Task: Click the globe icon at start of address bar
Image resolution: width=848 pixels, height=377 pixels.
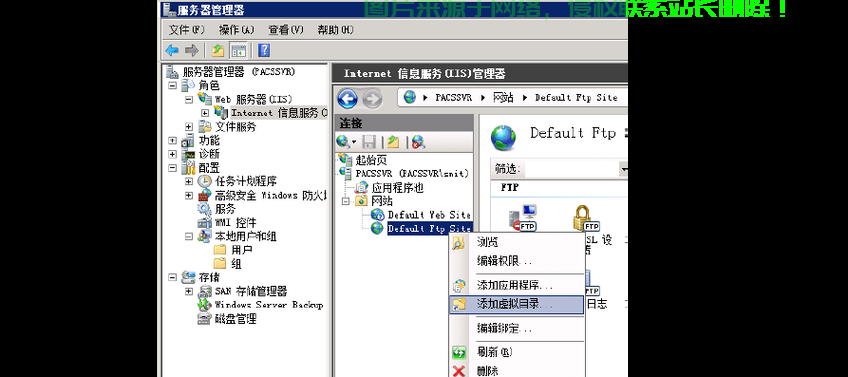Action: point(410,98)
